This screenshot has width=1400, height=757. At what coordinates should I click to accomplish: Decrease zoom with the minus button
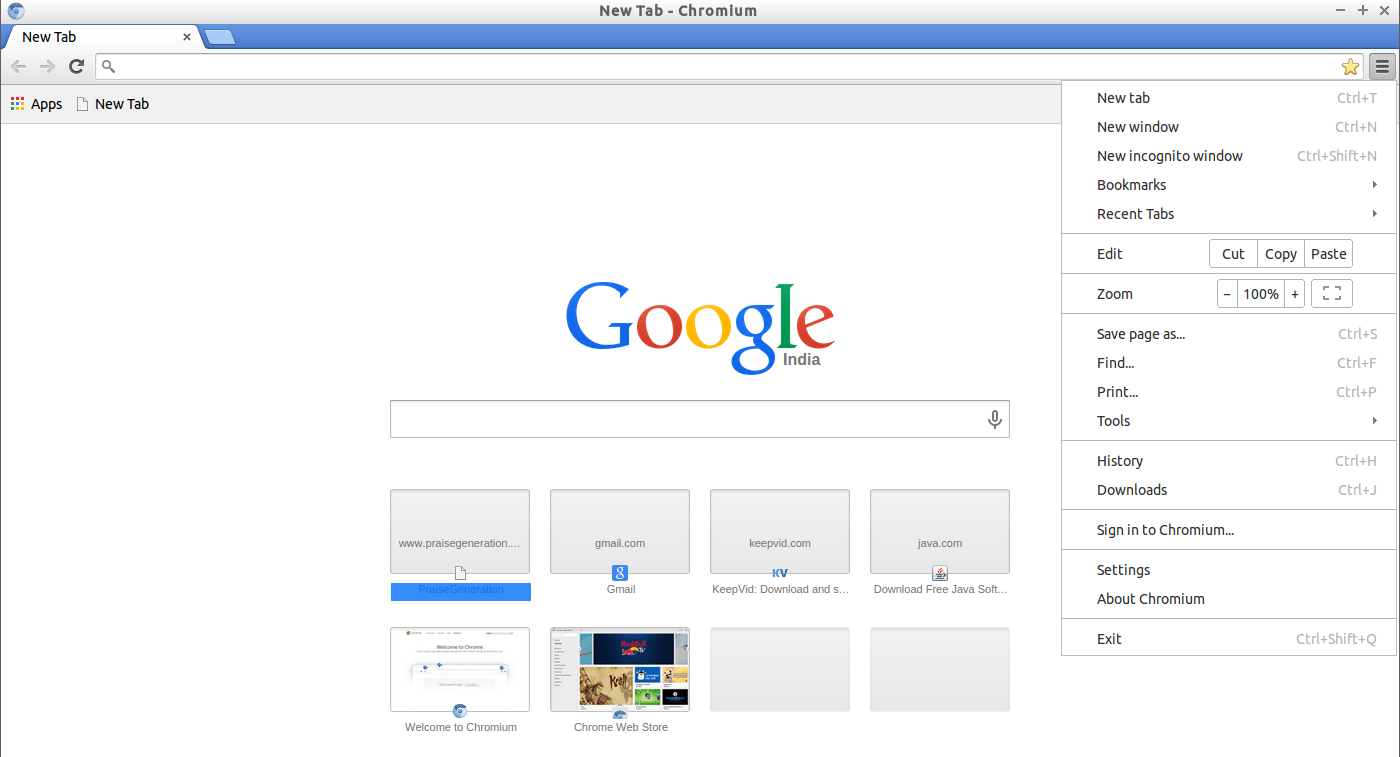[1227, 294]
